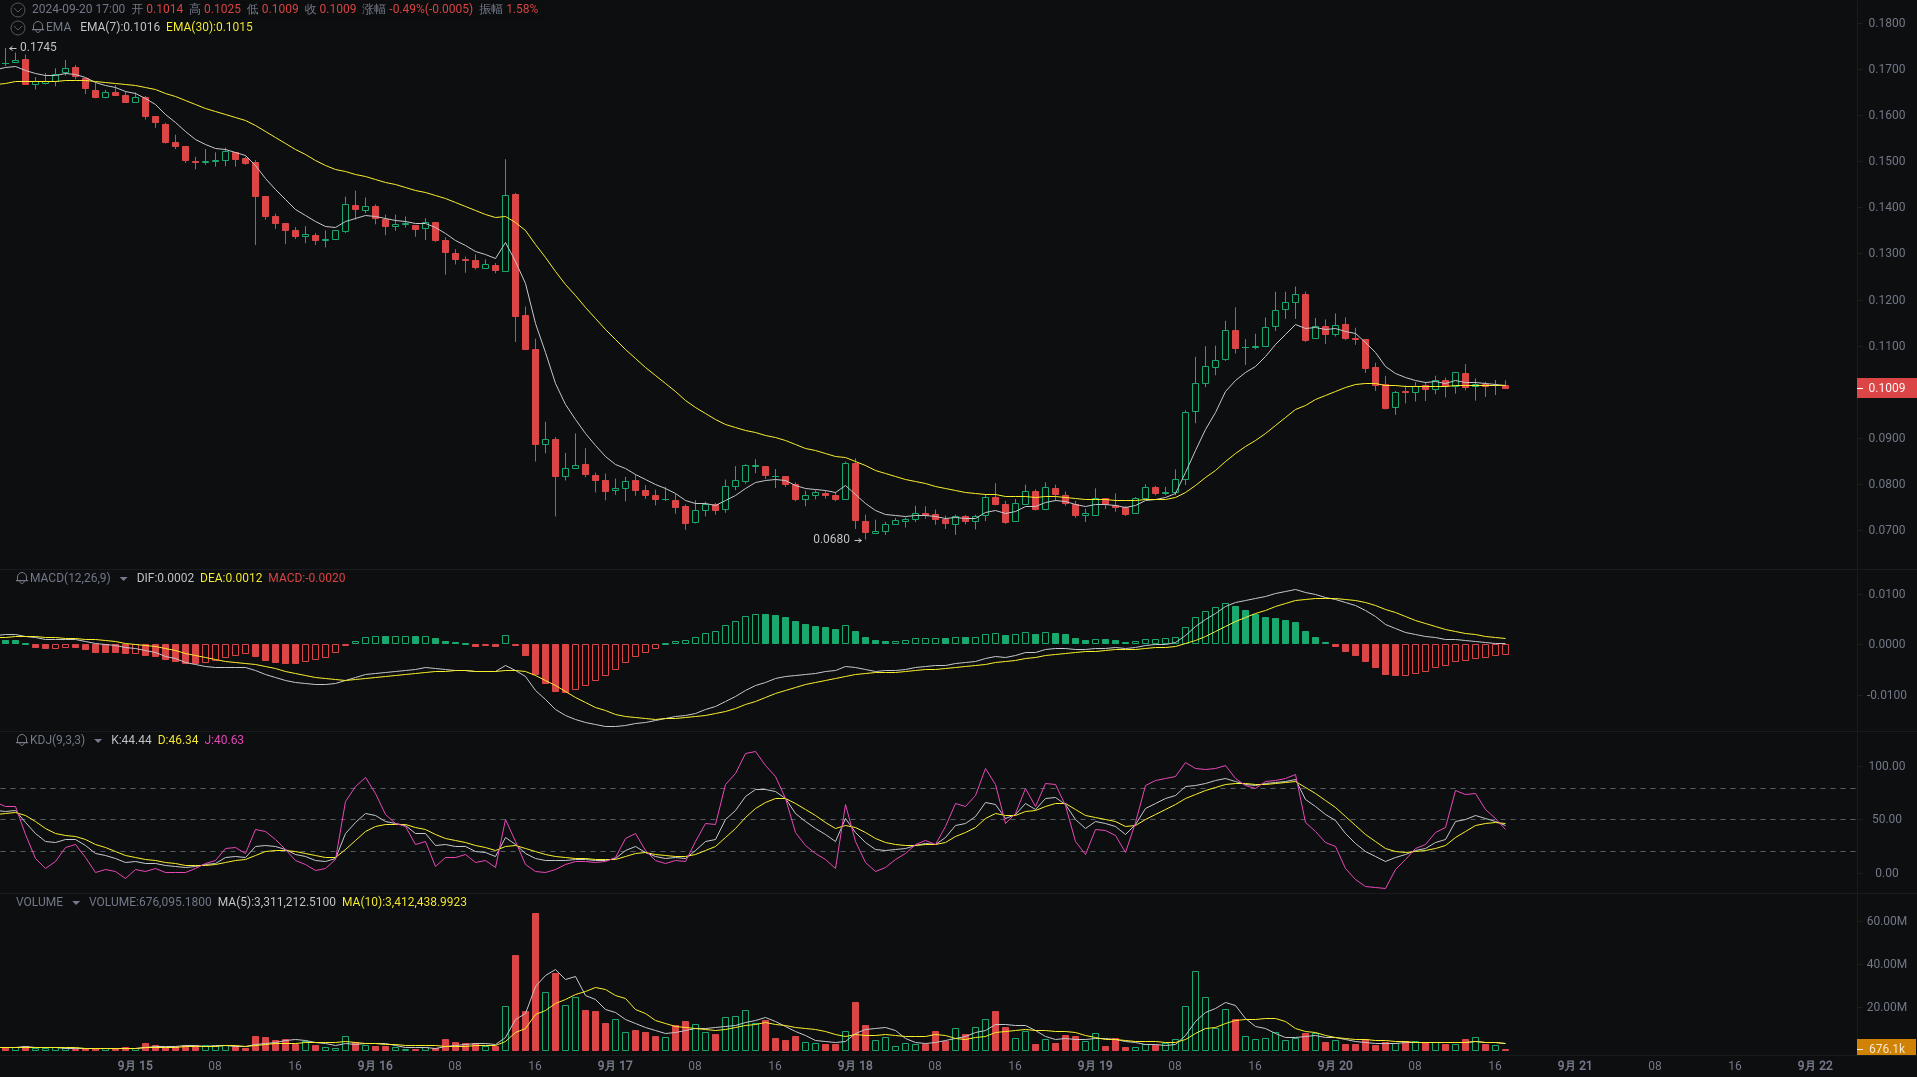This screenshot has height=1077, width=1917.
Task: Open the KDJ(9,3,3) parameter dropdown
Action: (x=97, y=740)
